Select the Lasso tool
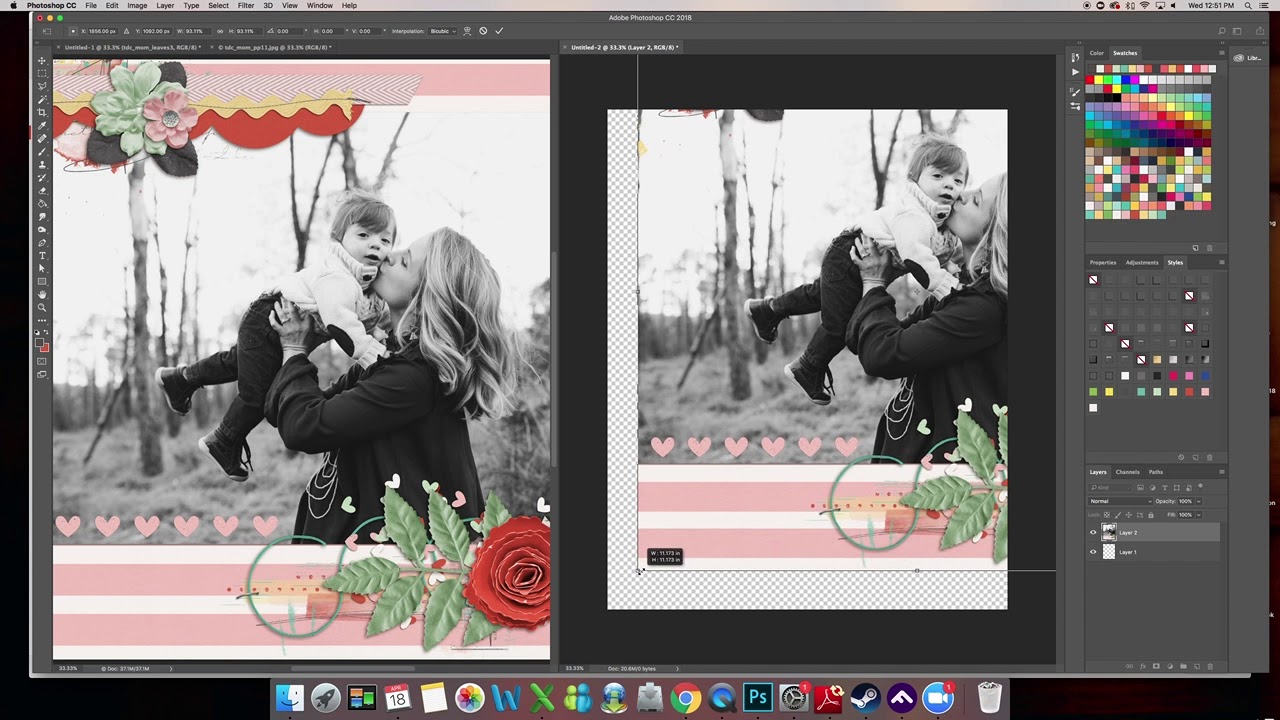 43,84
